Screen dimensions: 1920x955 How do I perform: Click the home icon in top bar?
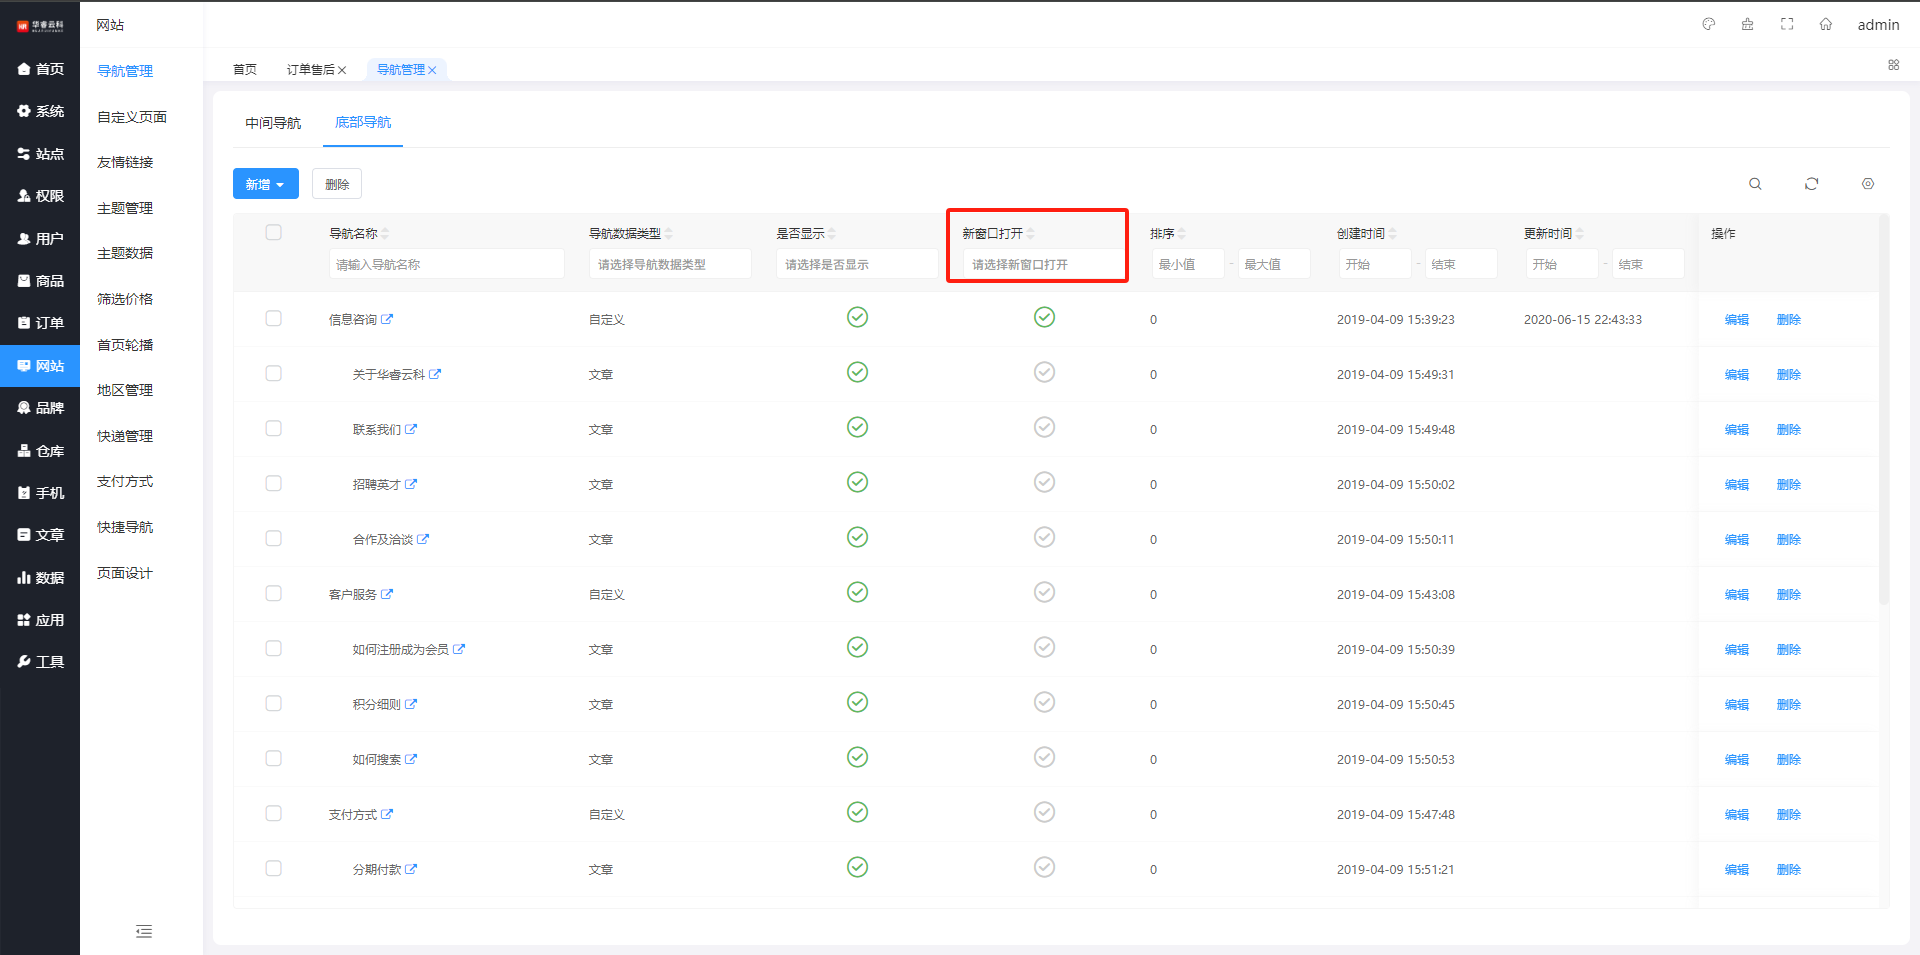tap(1825, 25)
